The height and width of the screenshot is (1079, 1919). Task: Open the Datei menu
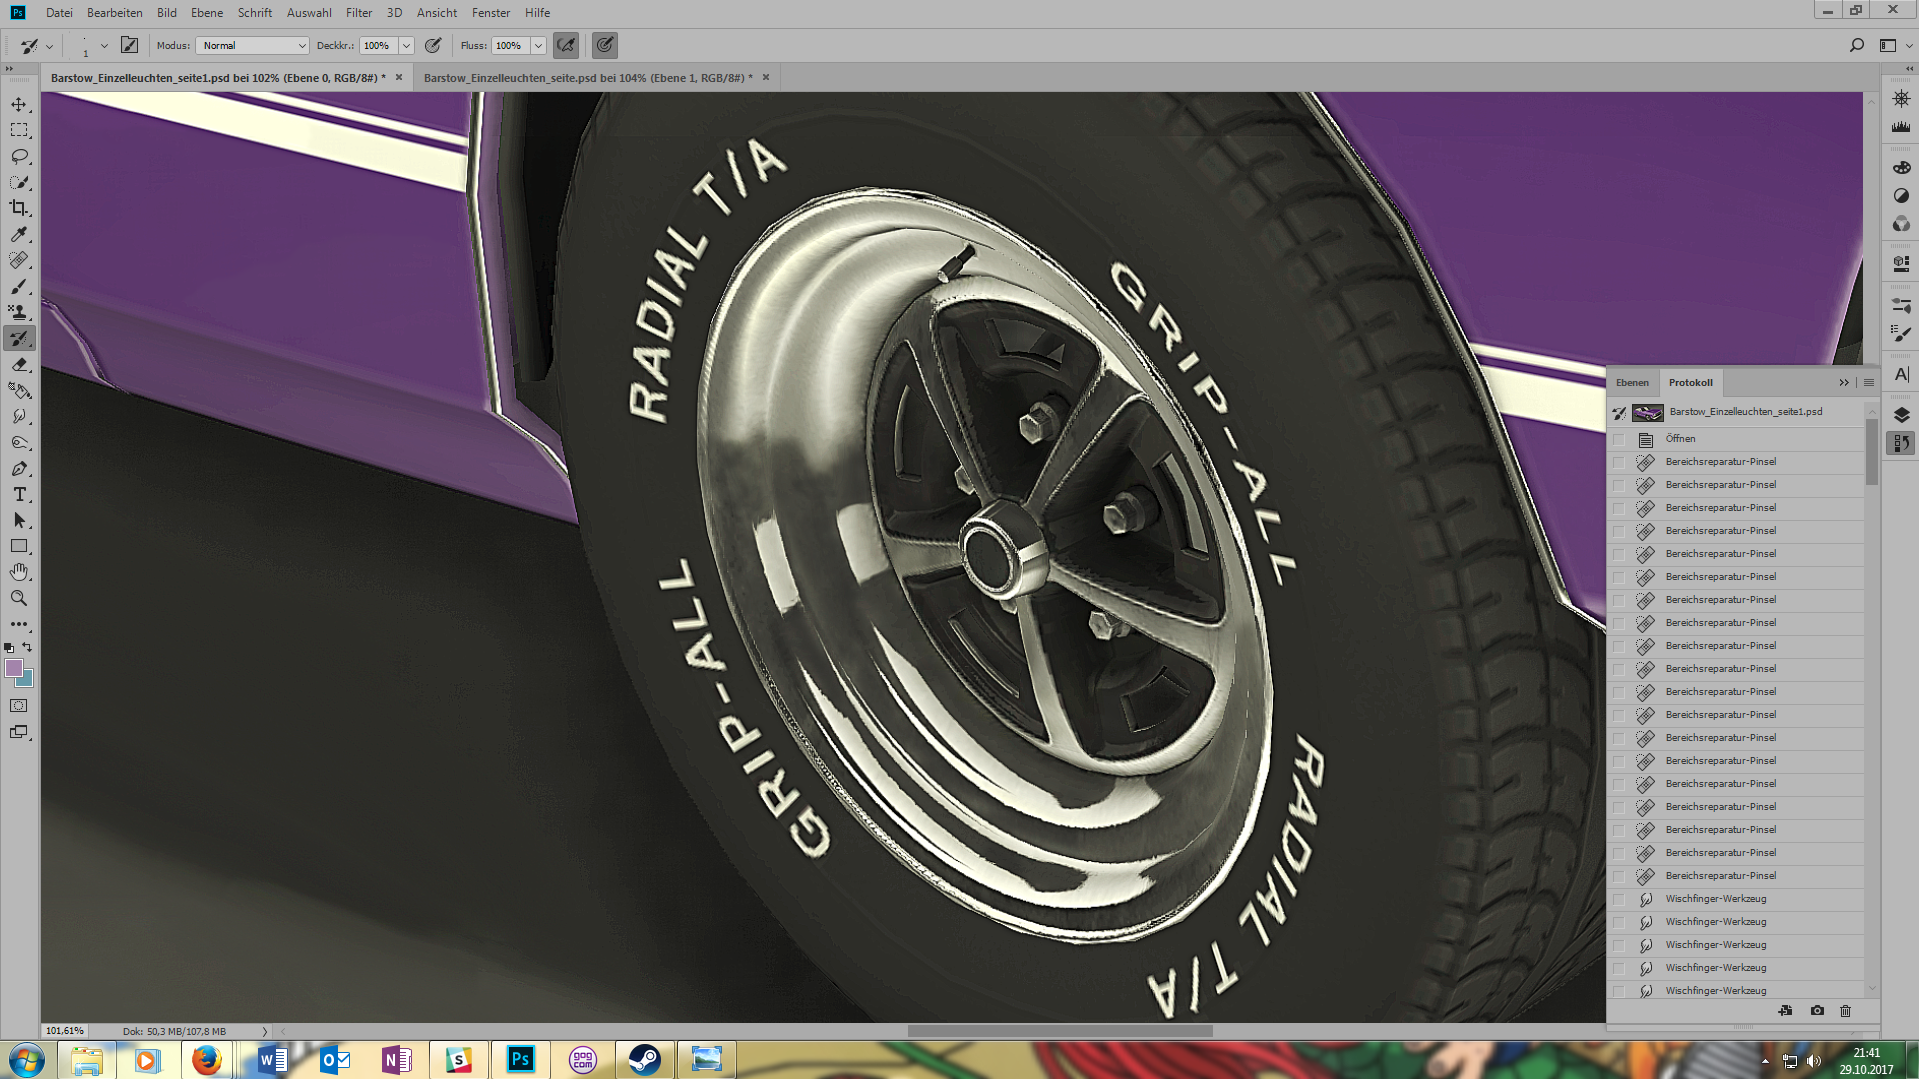click(59, 13)
